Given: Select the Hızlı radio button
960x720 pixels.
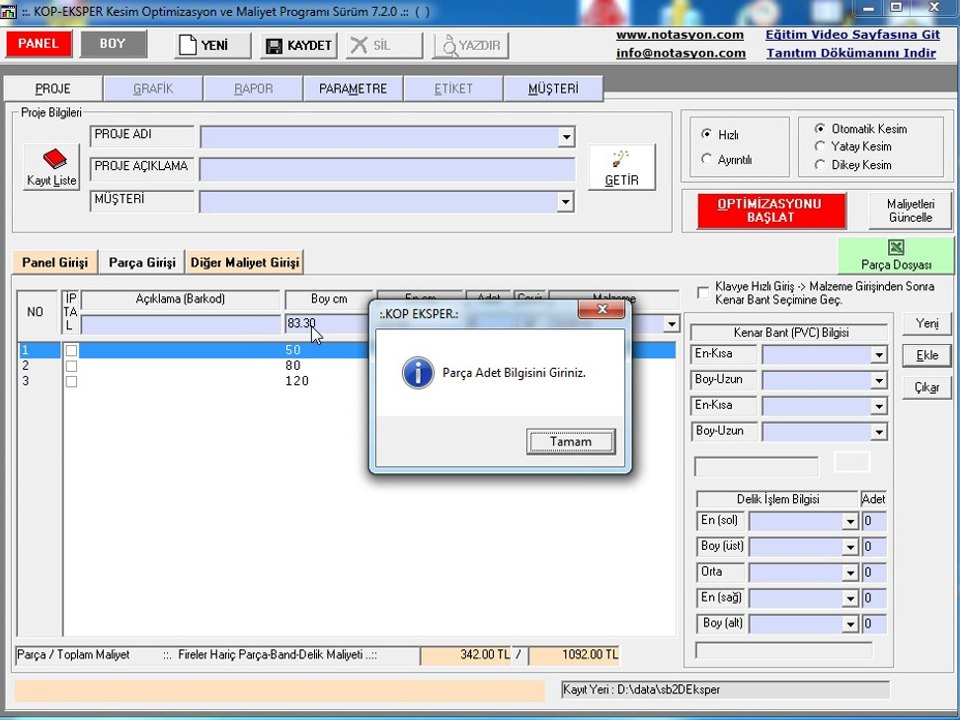Looking at the screenshot, I should coord(707,134).
